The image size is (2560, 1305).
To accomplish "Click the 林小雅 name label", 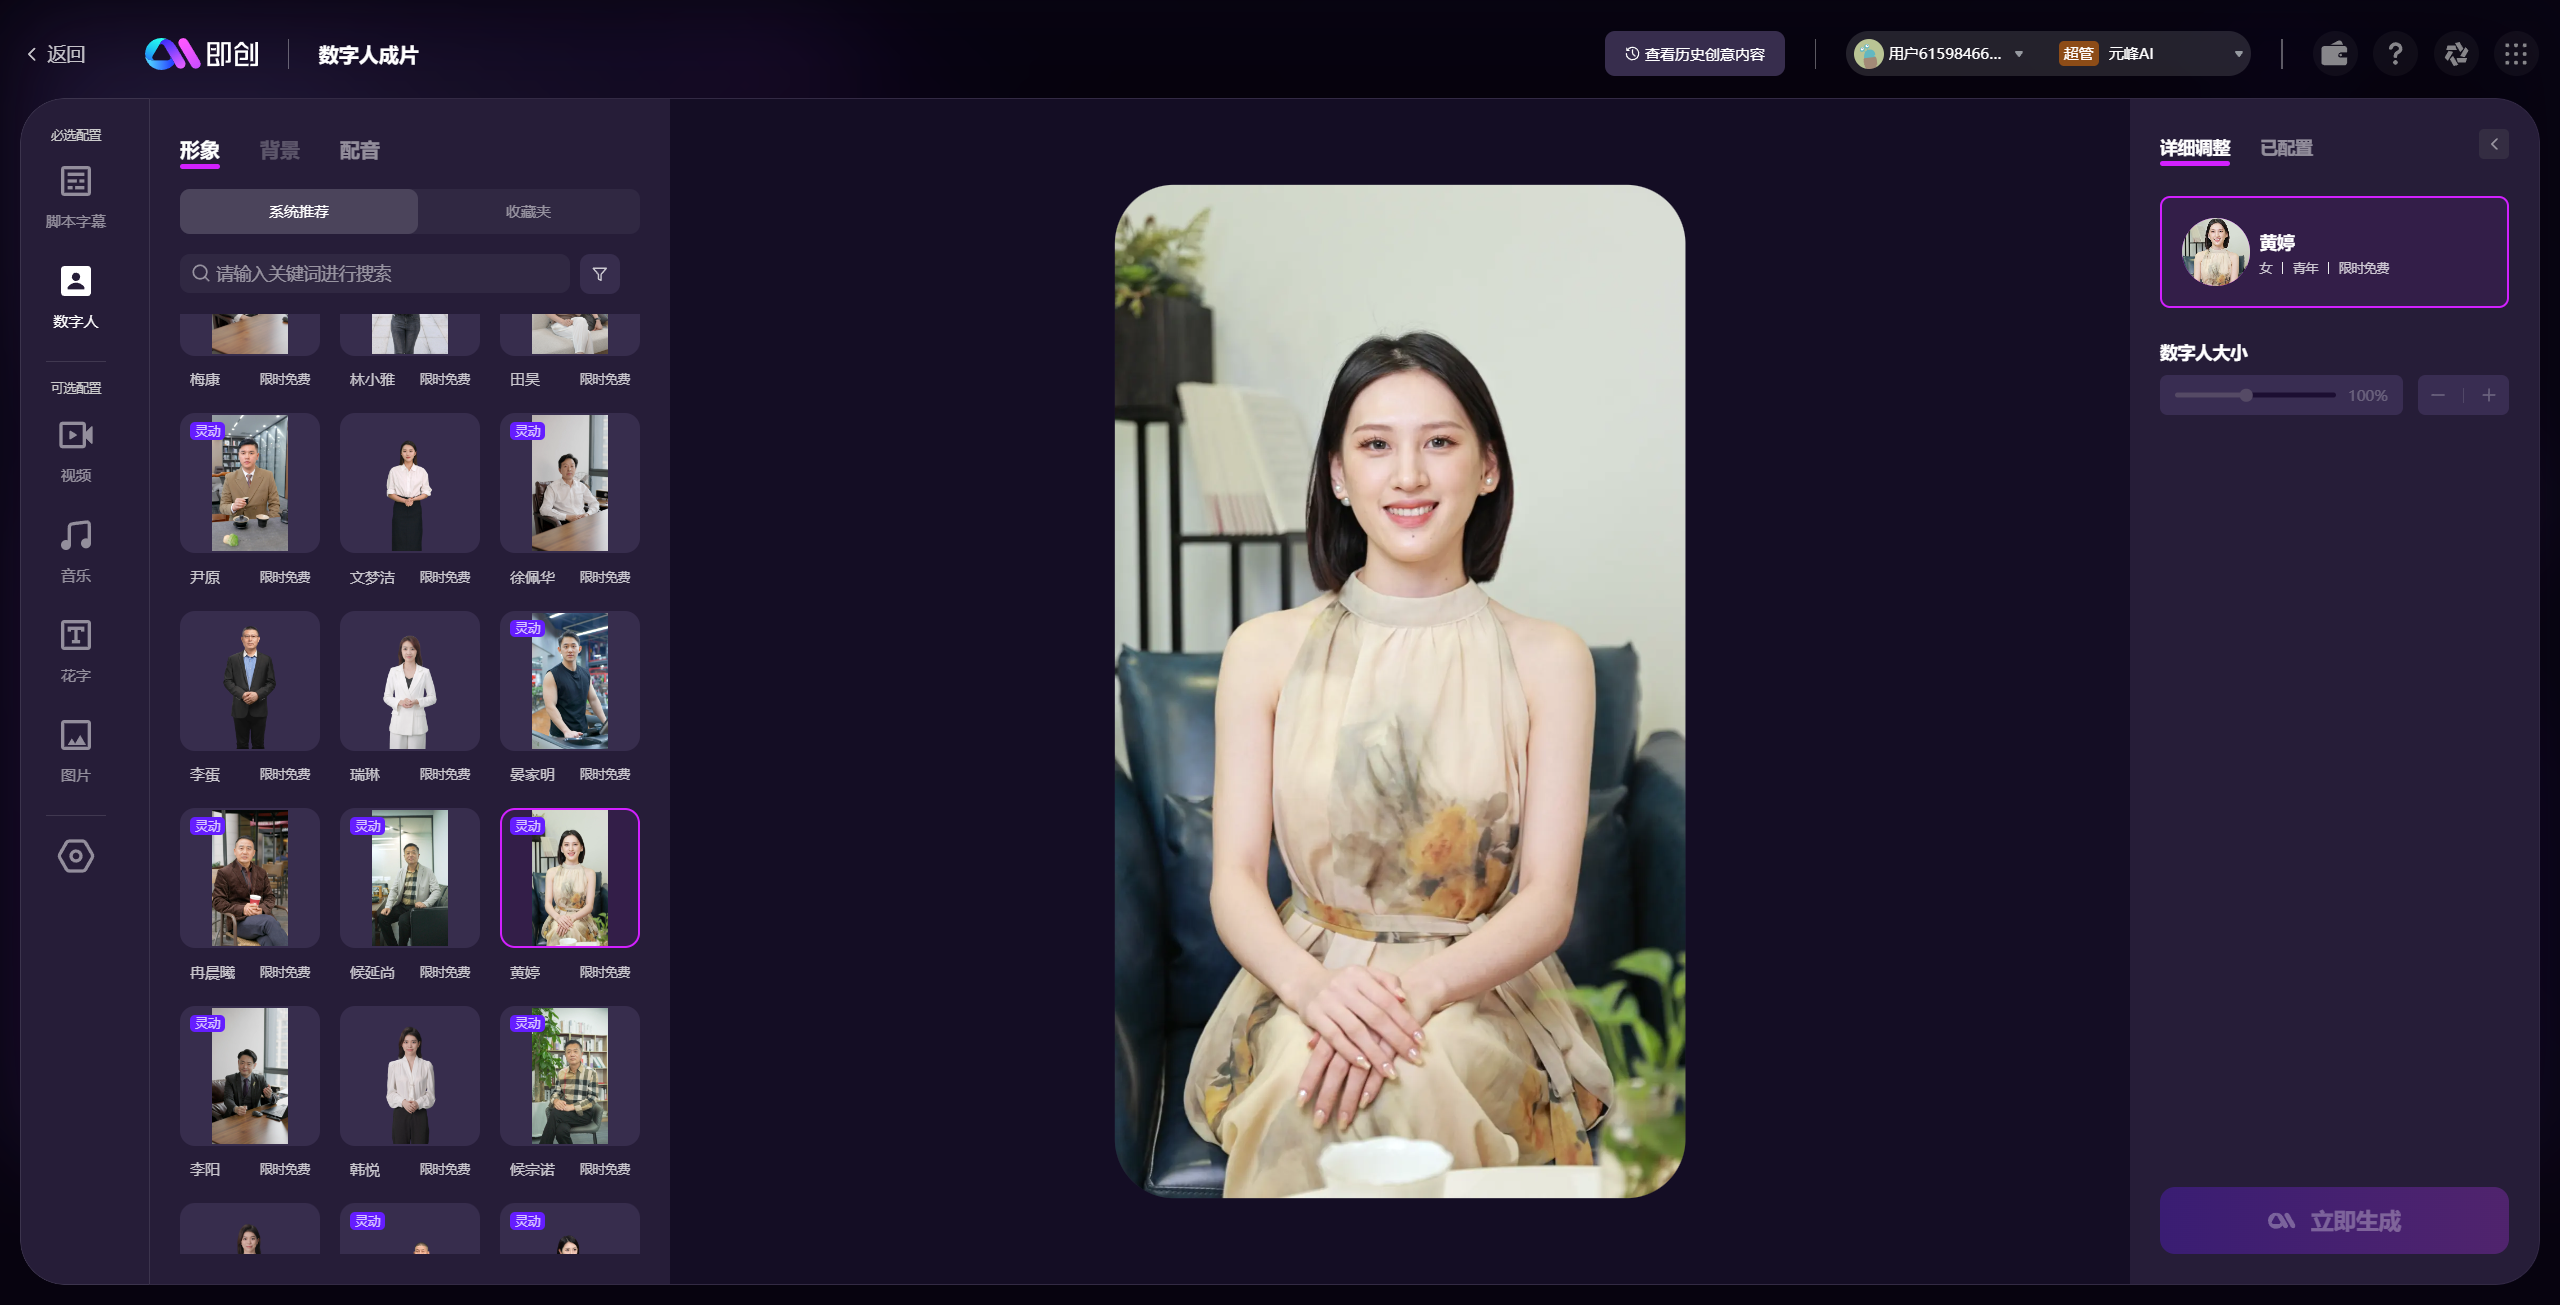I will (372, 380).
